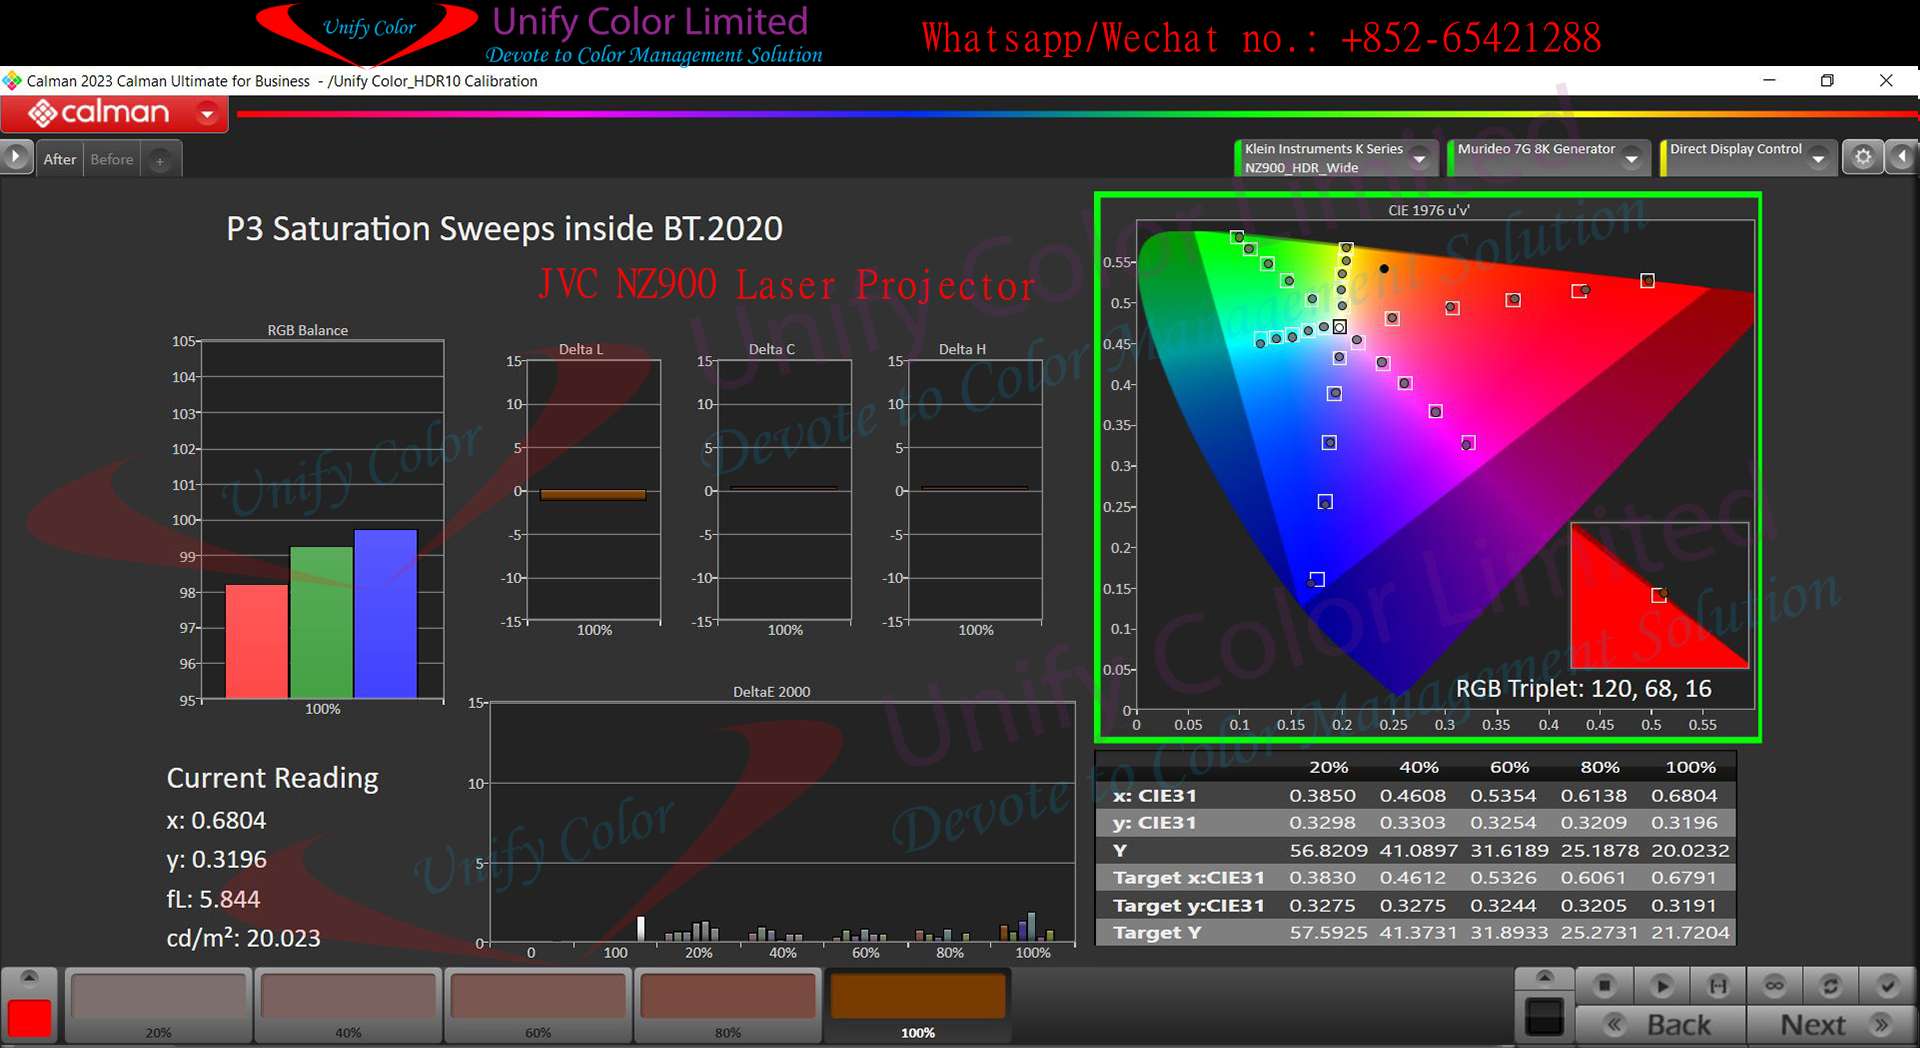Select the 60% saturation swatch
The image size is (1920, 1048).
pyautogui.click(x=538, y=1004)
